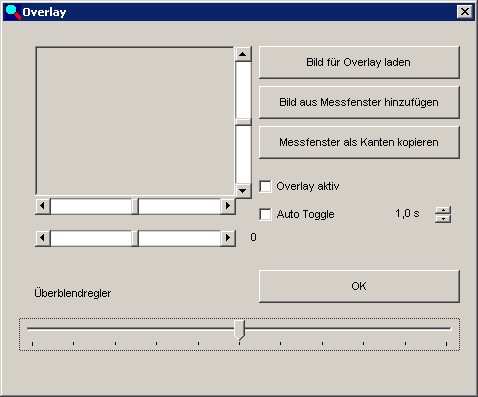Viewport: 478px width, 397px height.
Task: Click Messfenster als Kanten kopieren button
Action: 359,142
